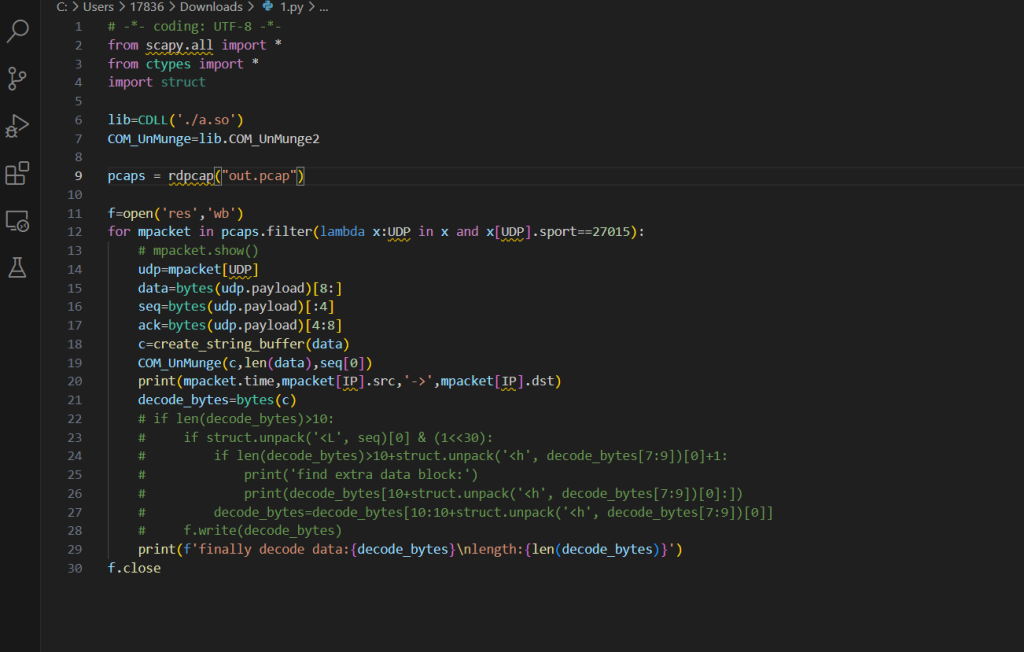Click the Python file icon in breadcrumb
1024x652 pixels.
click(x=267, y=6)
